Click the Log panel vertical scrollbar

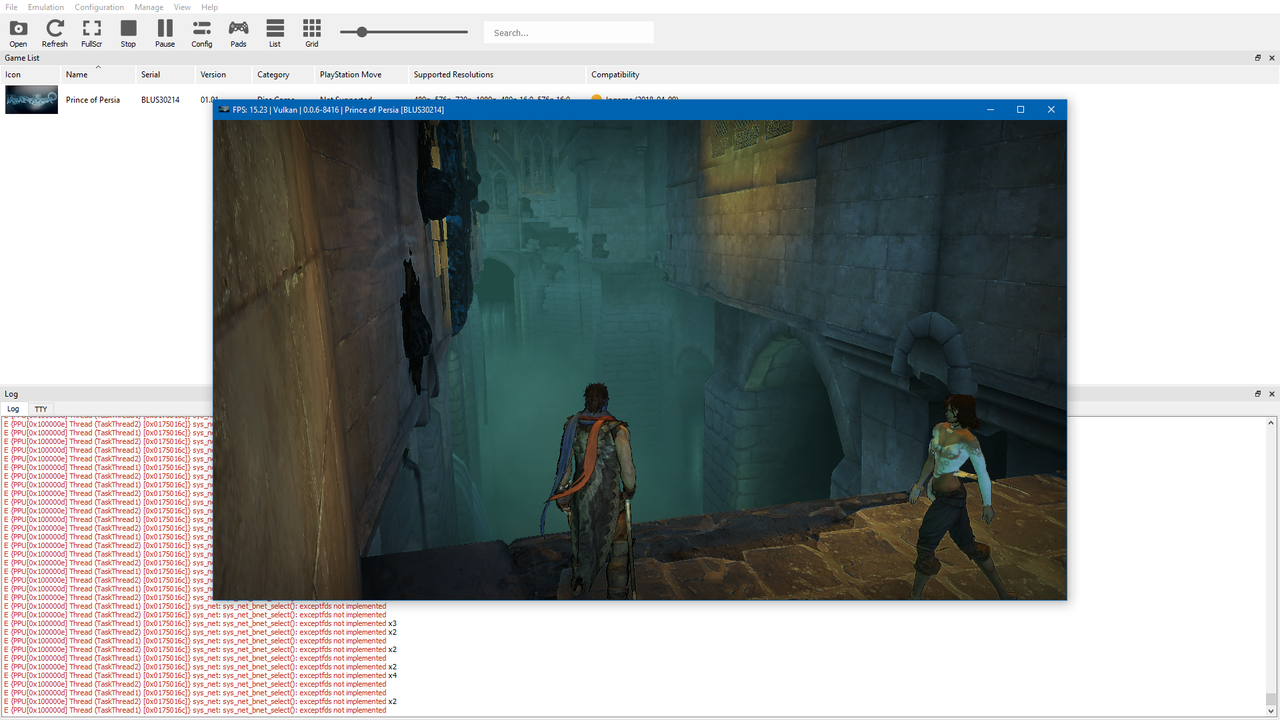(1272, 565)
